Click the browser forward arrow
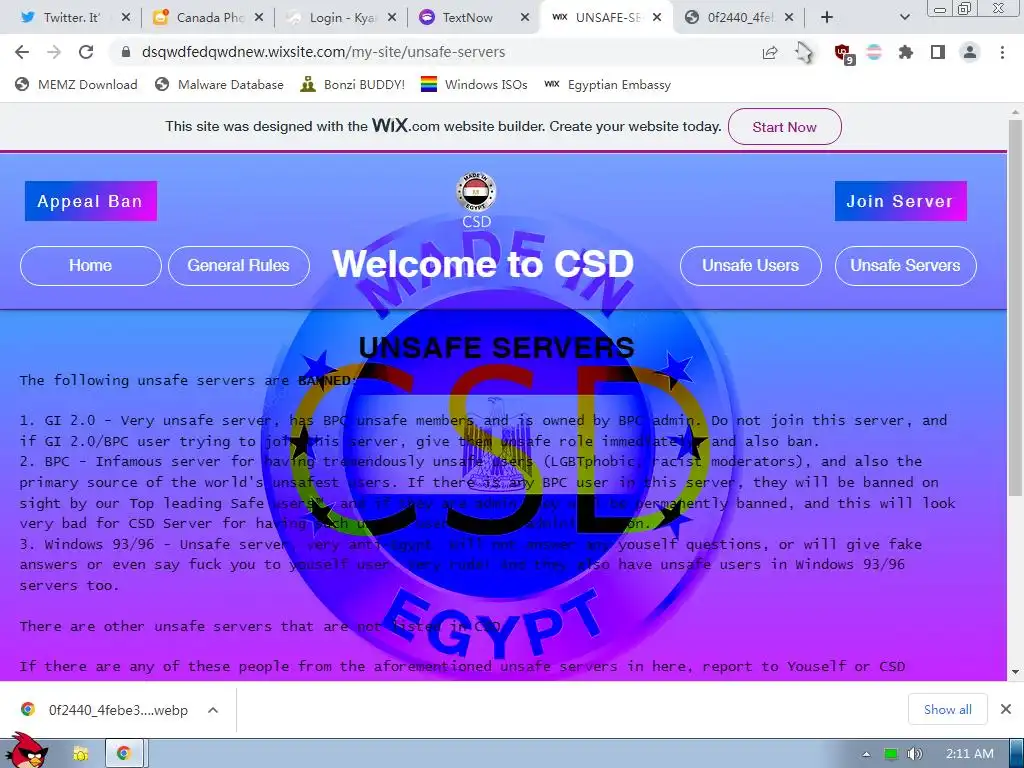Viewport: 1024px width, 768px height. pos(54,52)
